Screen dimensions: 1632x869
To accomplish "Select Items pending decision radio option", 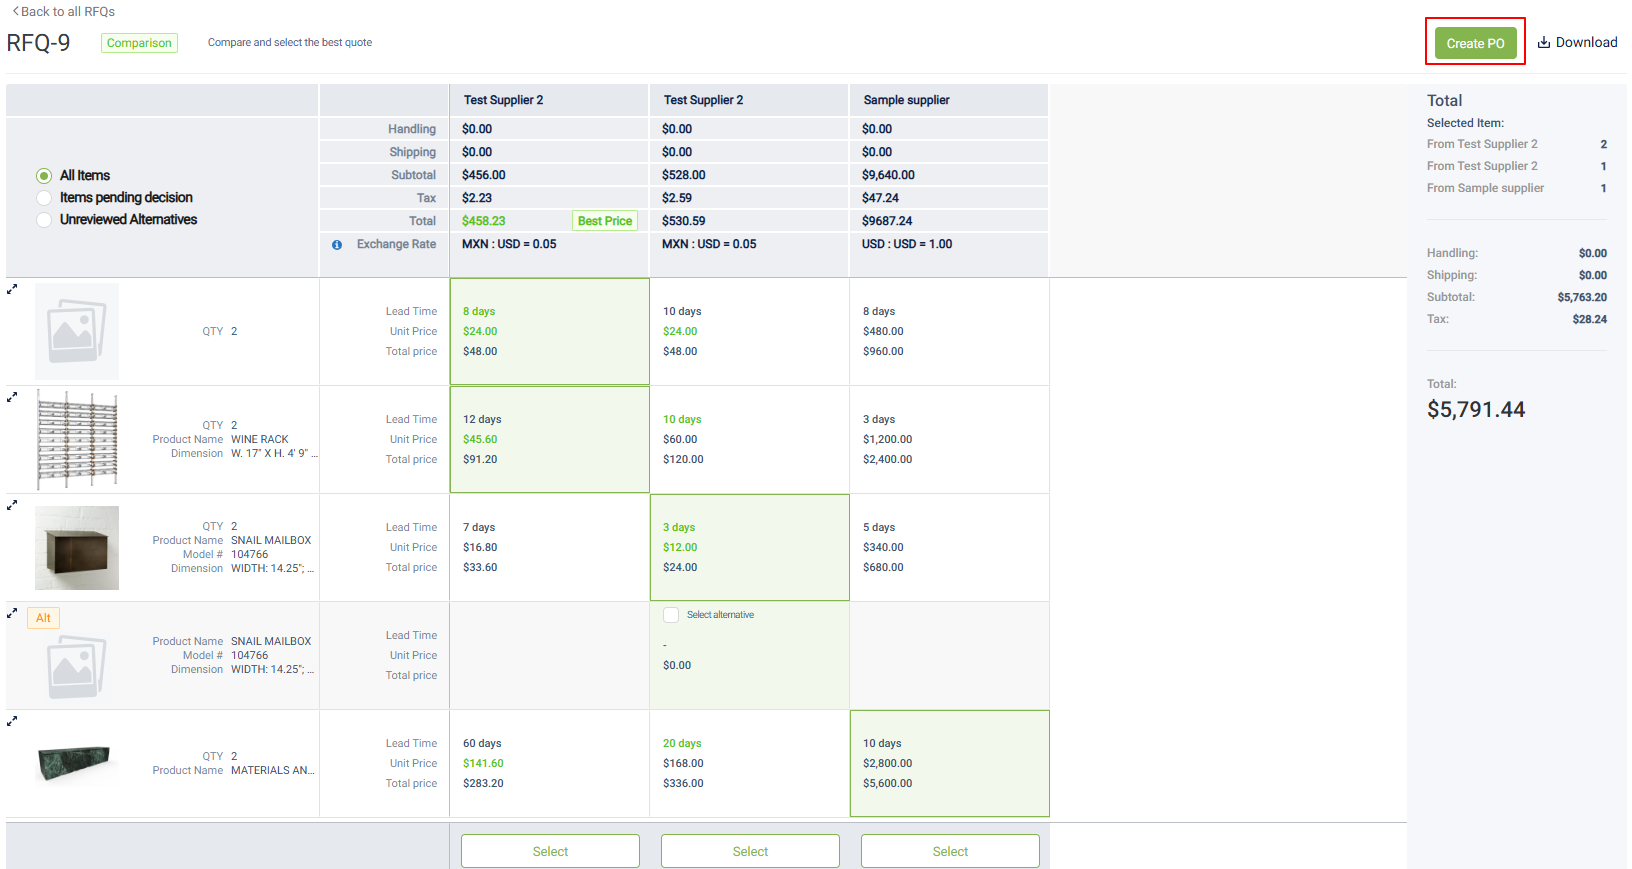I will pos(44,198).
